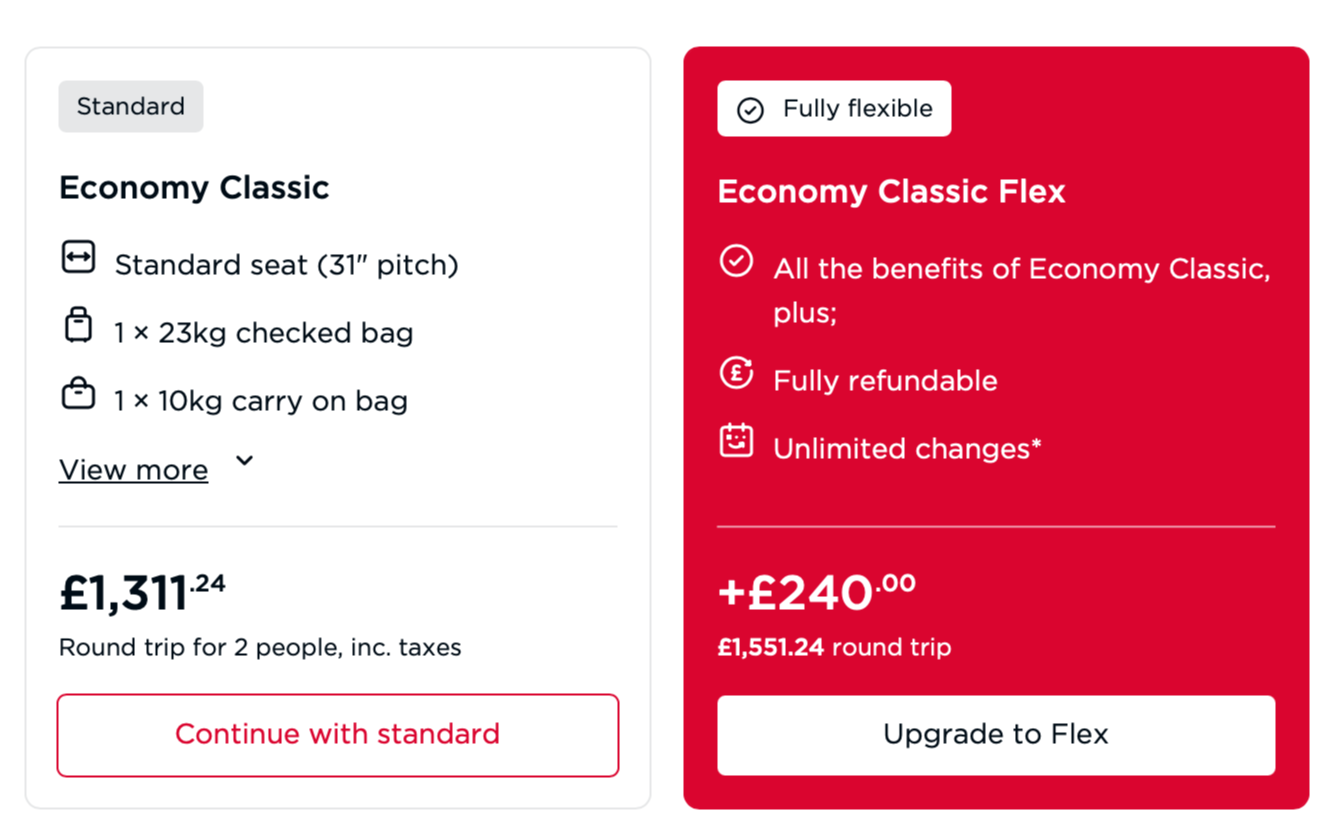
Task: Expand details with the View more chevron
Action: [x=244, y=461]
